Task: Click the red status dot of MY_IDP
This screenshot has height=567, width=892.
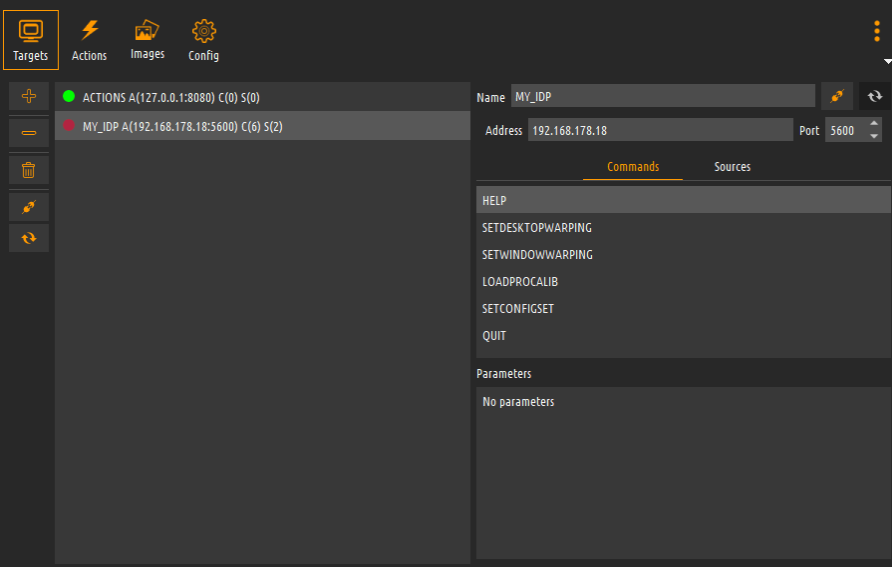Action: coord(69,125)
